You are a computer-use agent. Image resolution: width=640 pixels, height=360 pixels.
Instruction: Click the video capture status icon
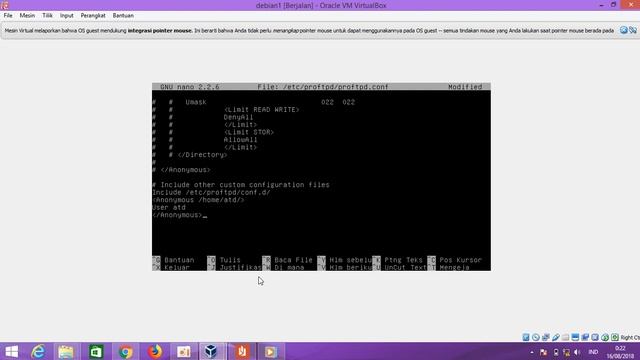[585, 337]
